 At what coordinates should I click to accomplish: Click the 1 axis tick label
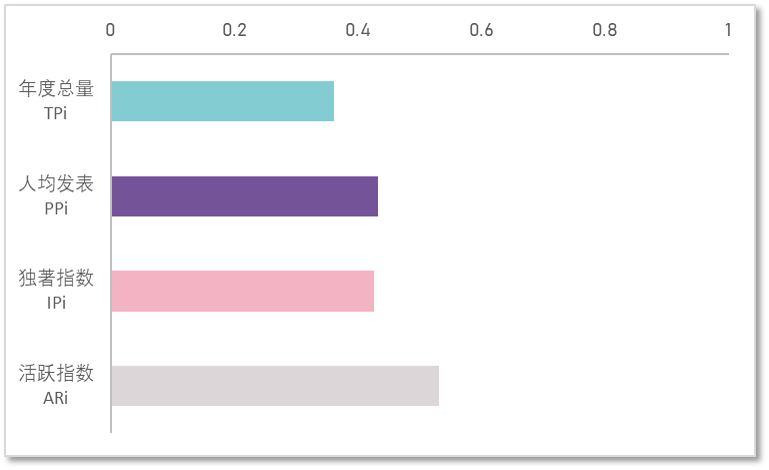coord(728,30)
